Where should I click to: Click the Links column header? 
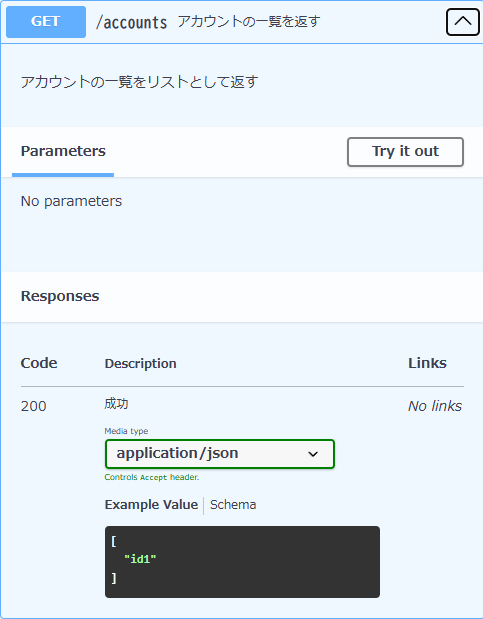pyautogui.click(x=427, y=363)
